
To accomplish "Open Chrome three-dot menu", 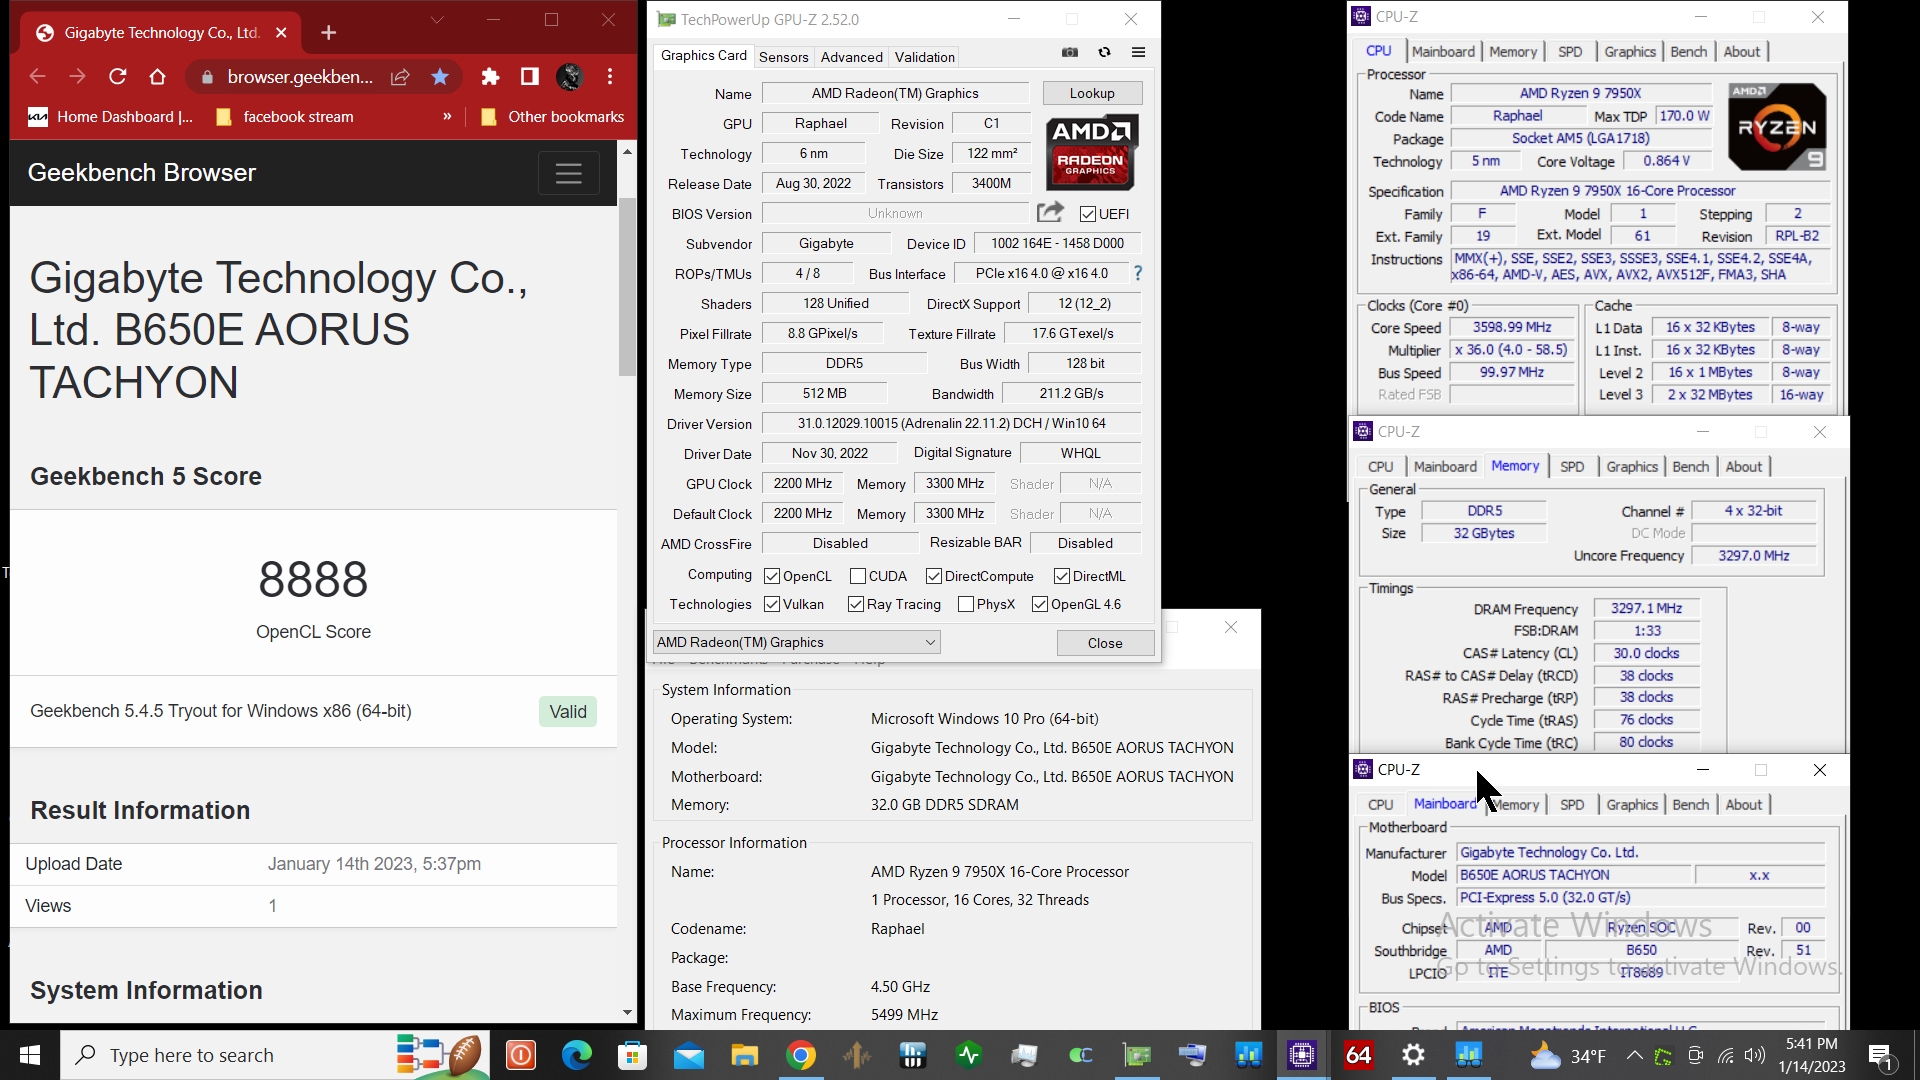I will click(610, 76).
